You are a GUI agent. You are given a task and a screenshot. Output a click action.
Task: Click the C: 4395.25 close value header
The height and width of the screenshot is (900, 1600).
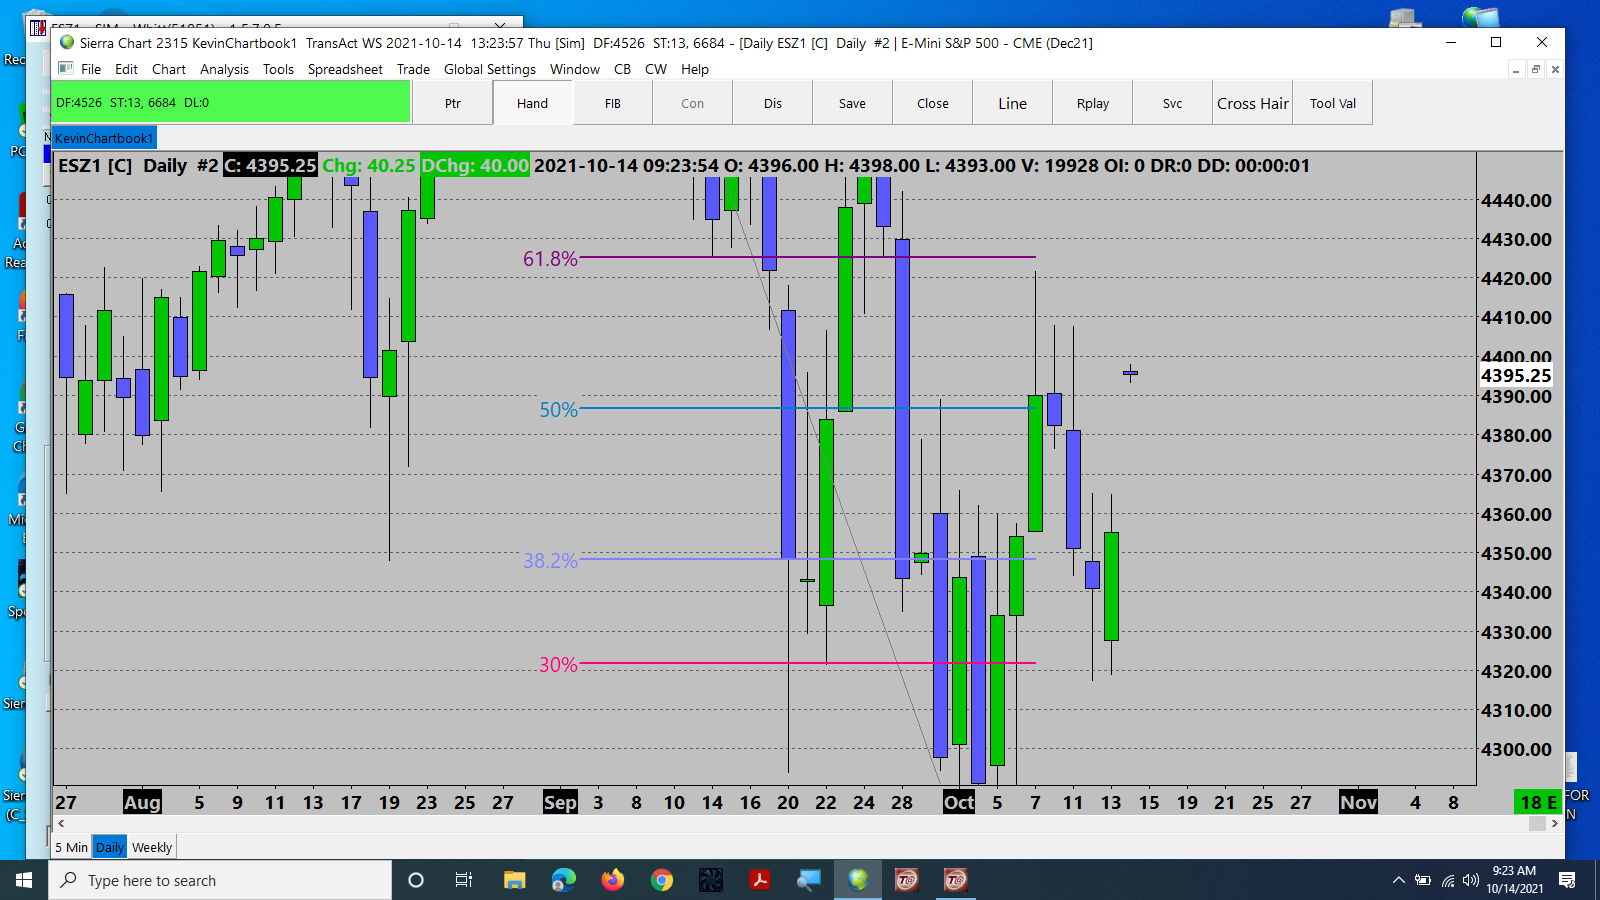[x=270, y=166]
